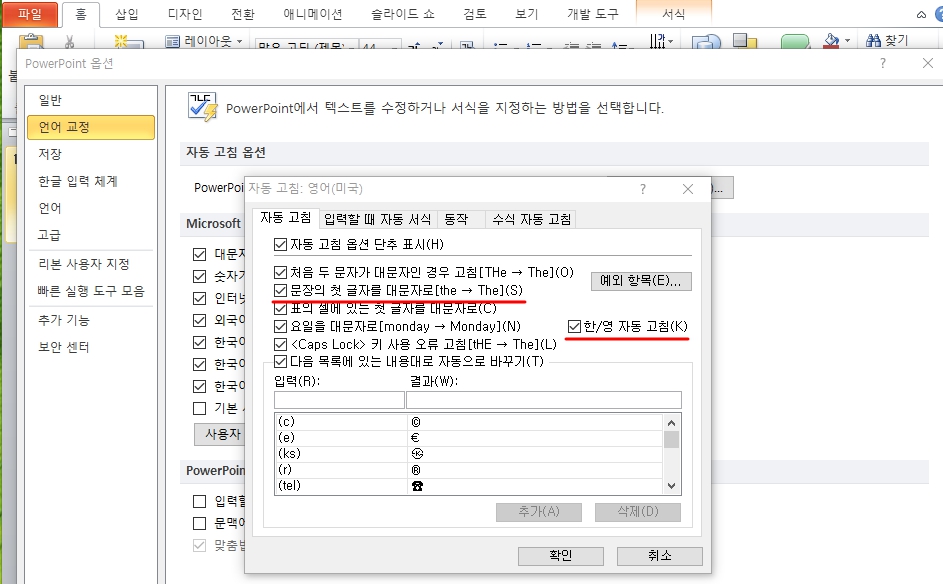The height and width of the screenshot is (584, 943).
Task: Open the Shape Fill dropdown arrow
Action: tap(847, 41)
